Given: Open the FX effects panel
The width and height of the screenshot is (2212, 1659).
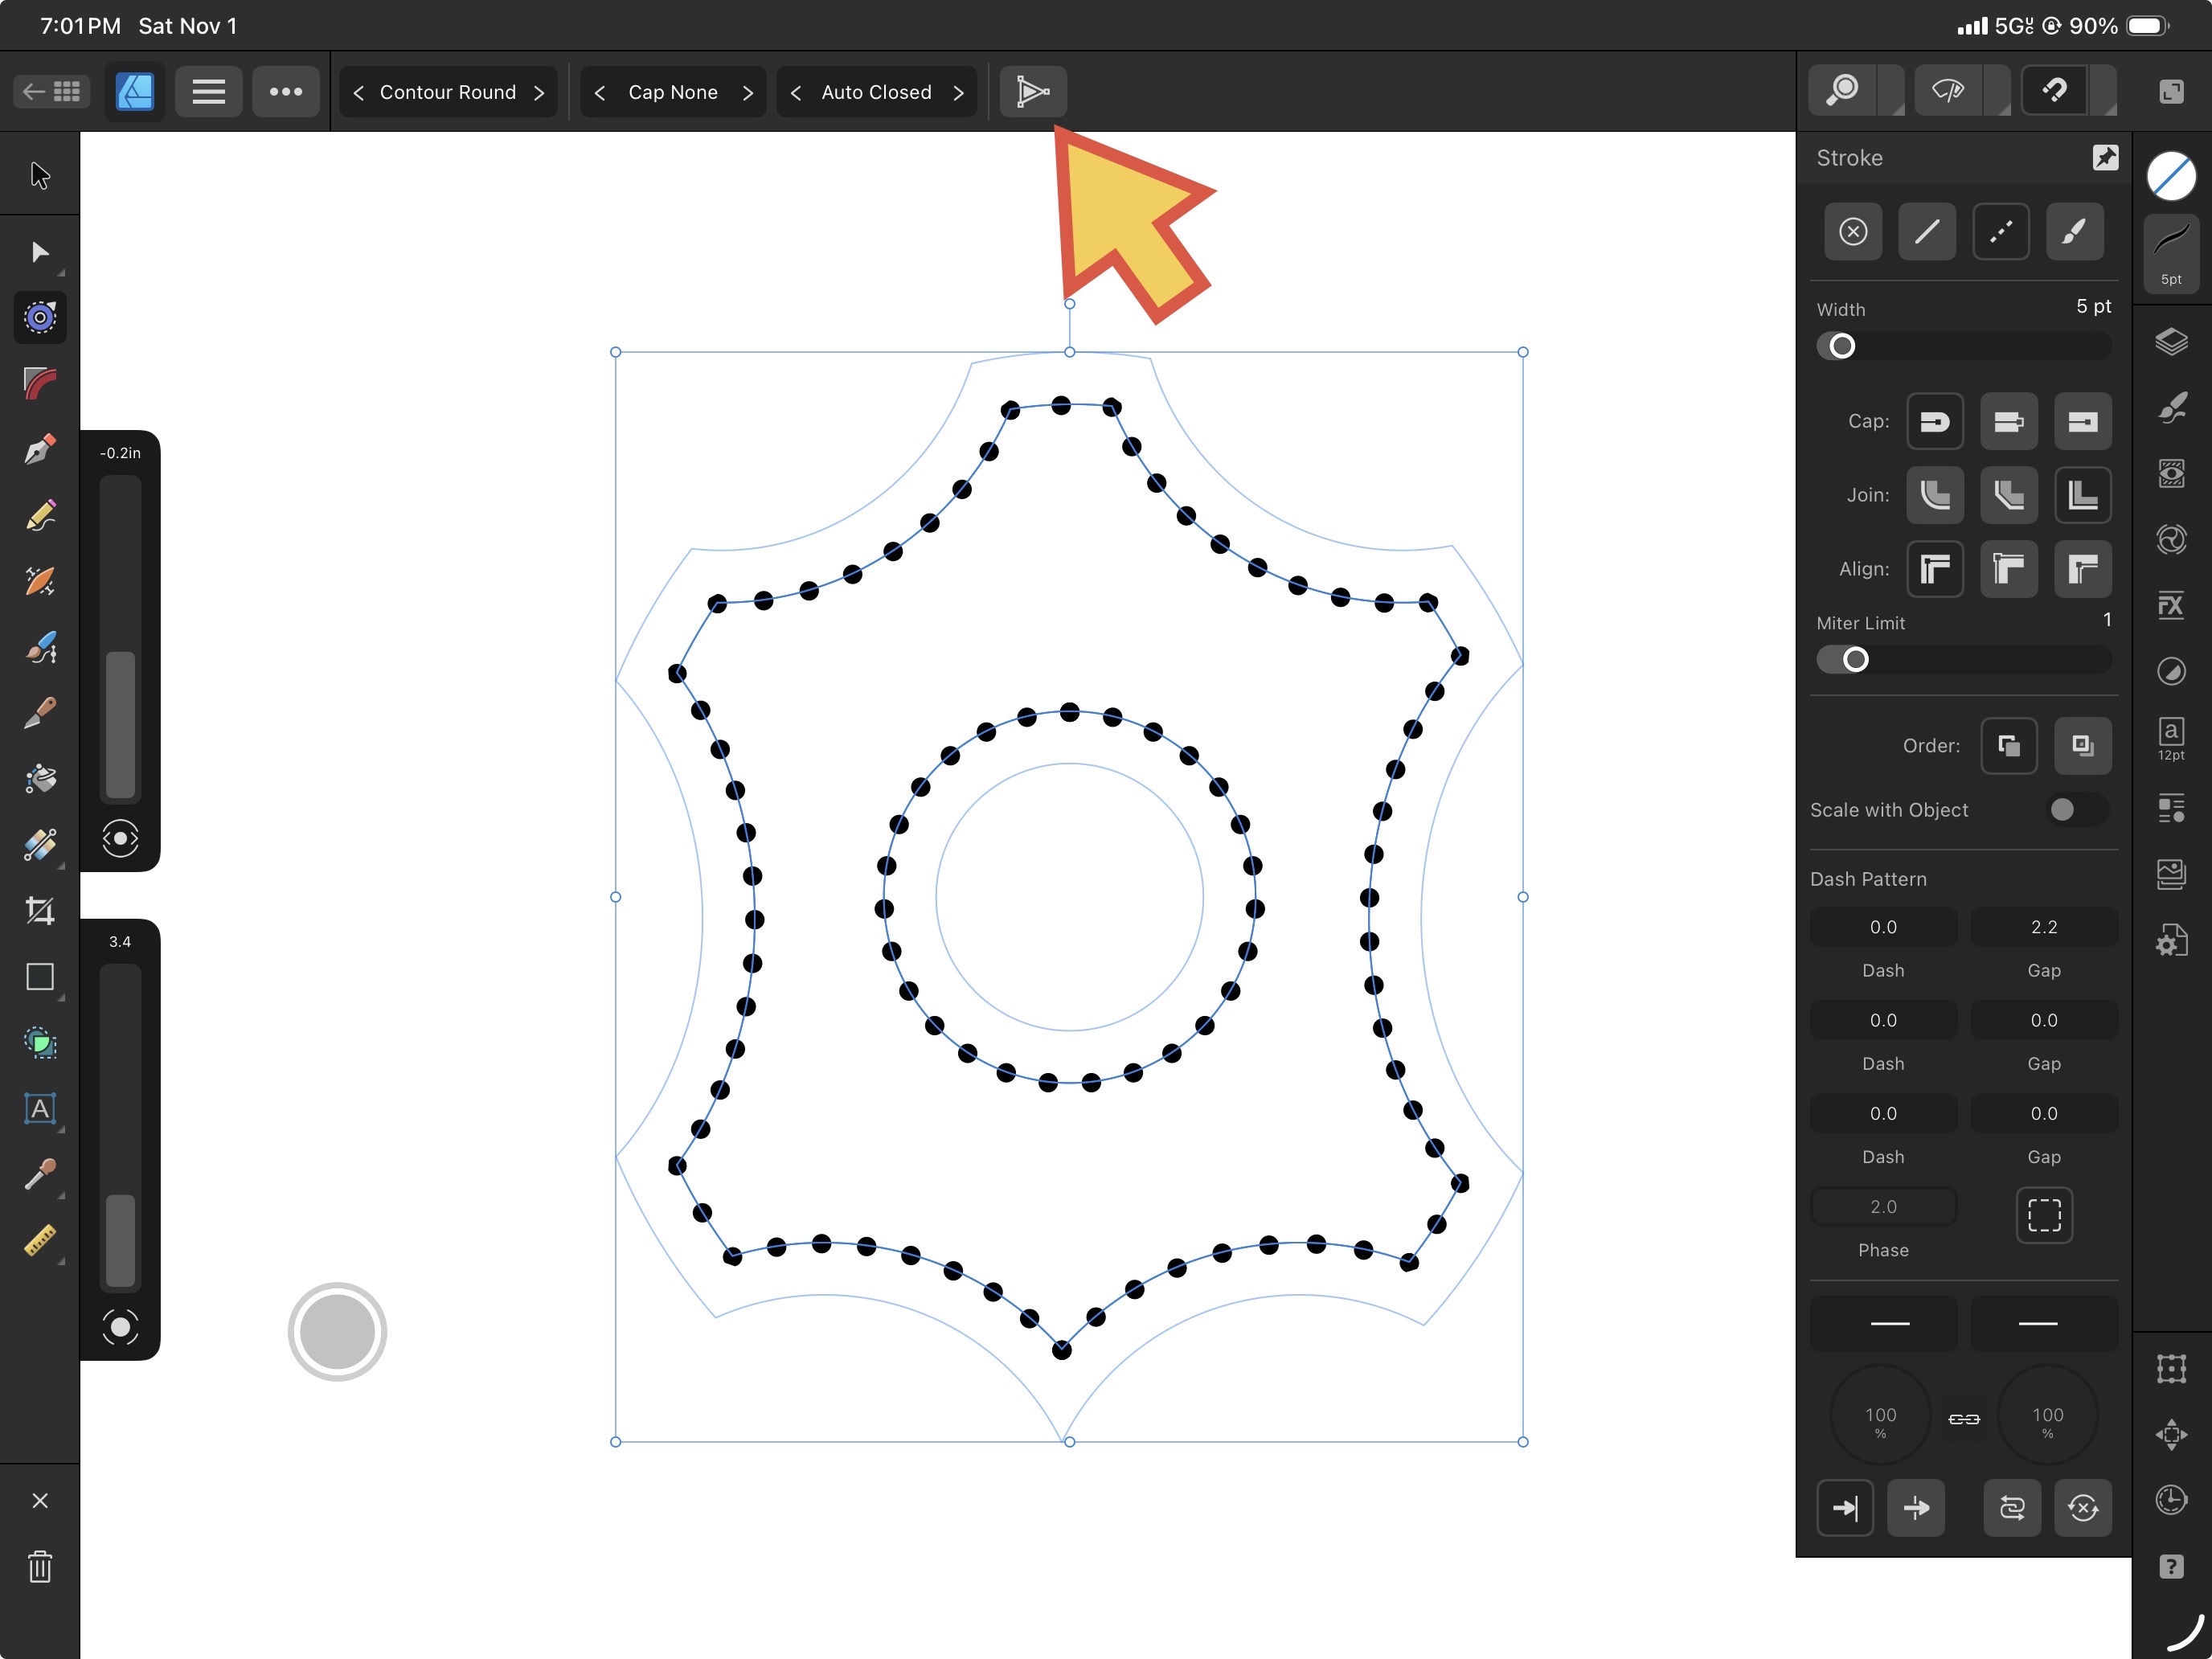Looking at the screenshot, I should (x=2171, y=605).
